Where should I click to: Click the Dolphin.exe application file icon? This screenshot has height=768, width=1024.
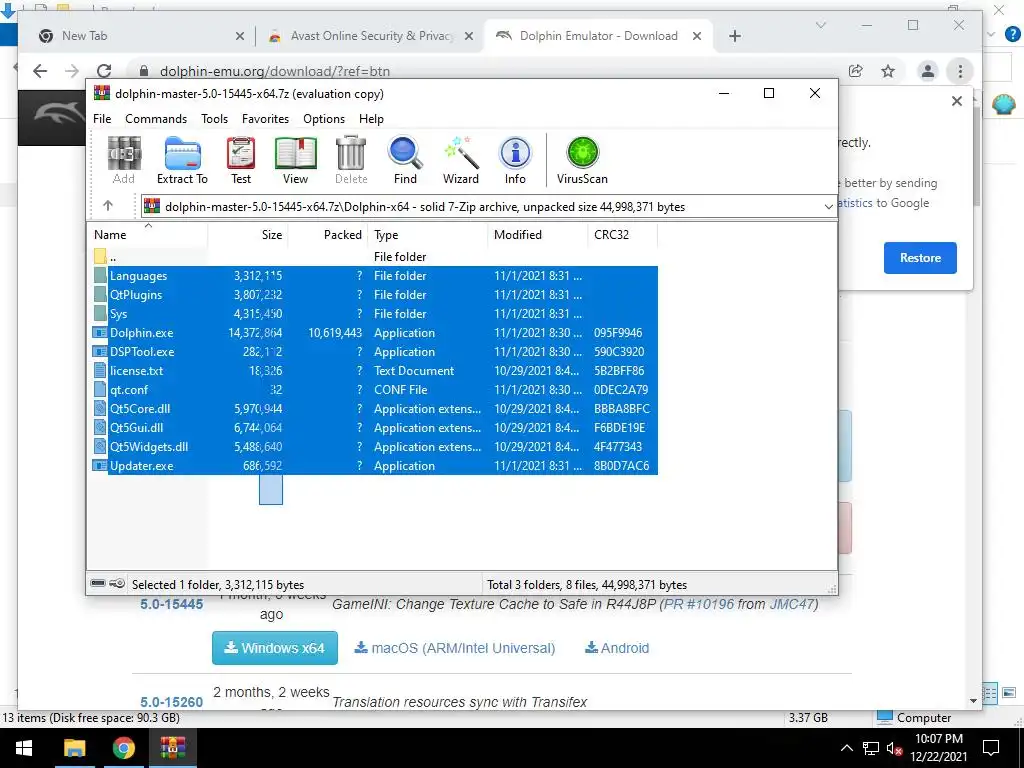(100, 332)
